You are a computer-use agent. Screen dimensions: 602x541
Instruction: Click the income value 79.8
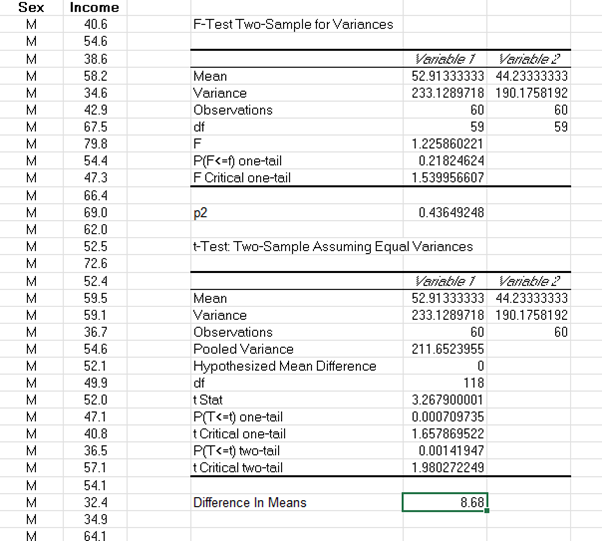(95, 143)
